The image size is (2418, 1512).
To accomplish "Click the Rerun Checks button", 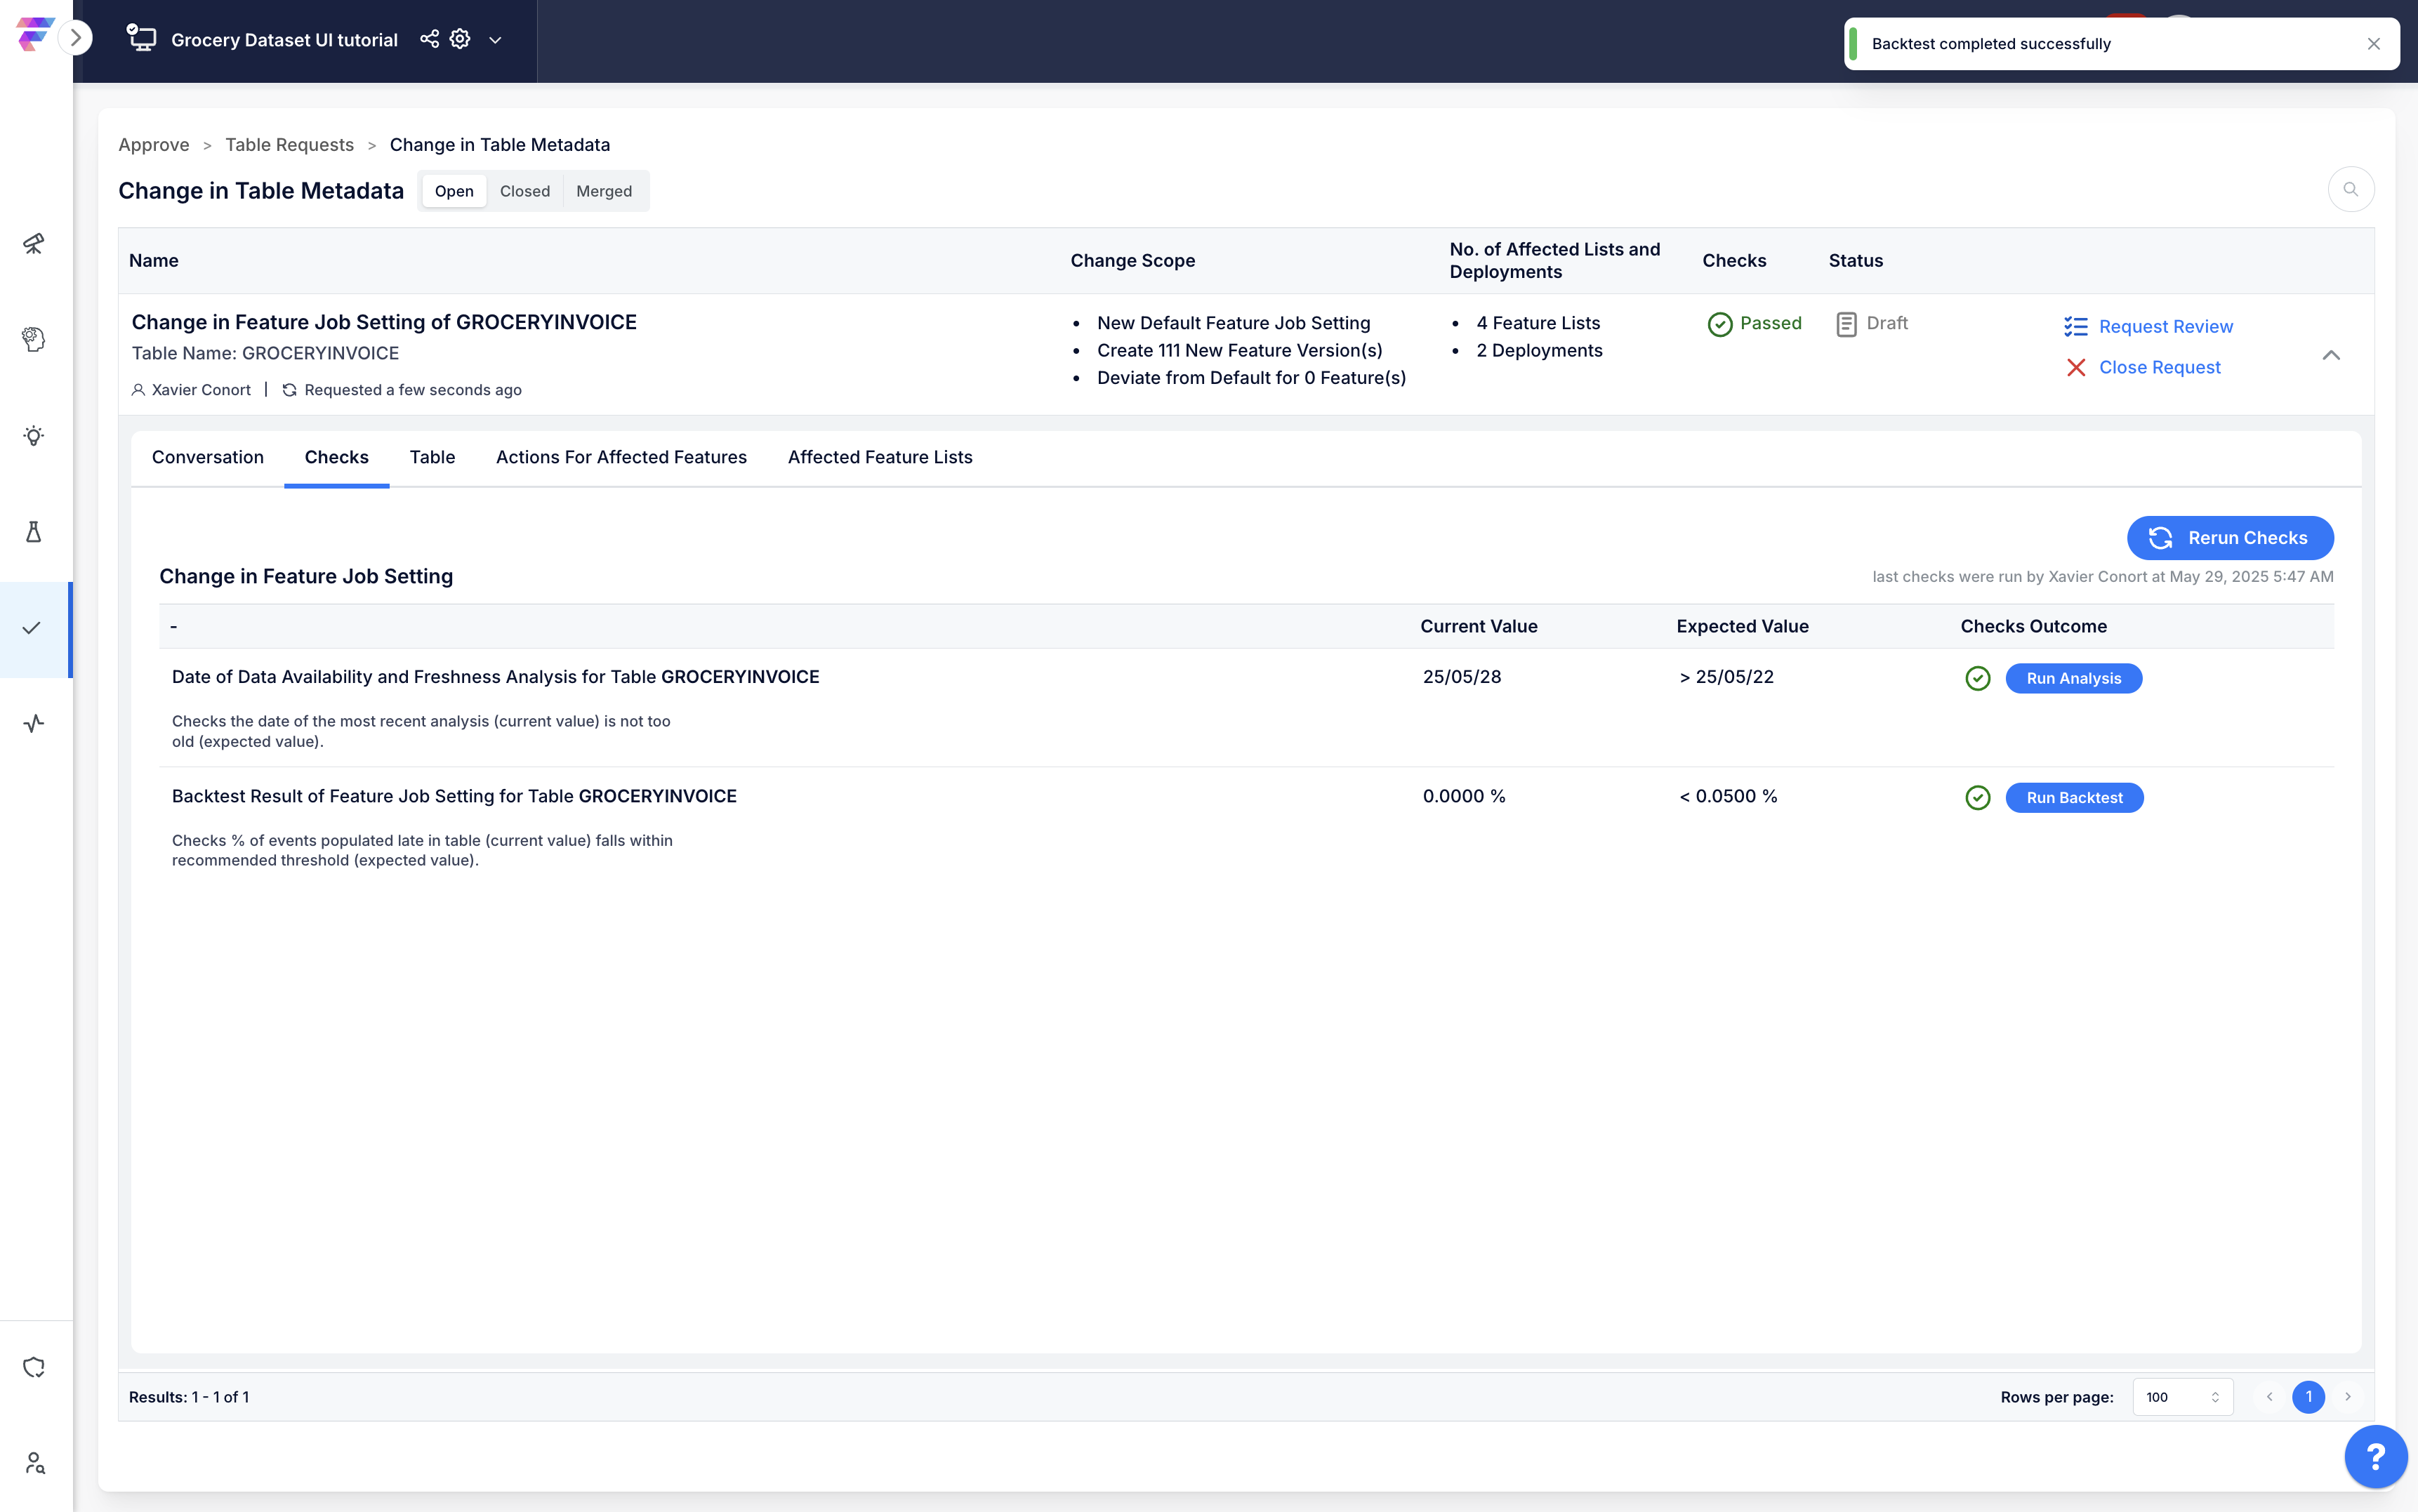I will (x=2230, y=538).
